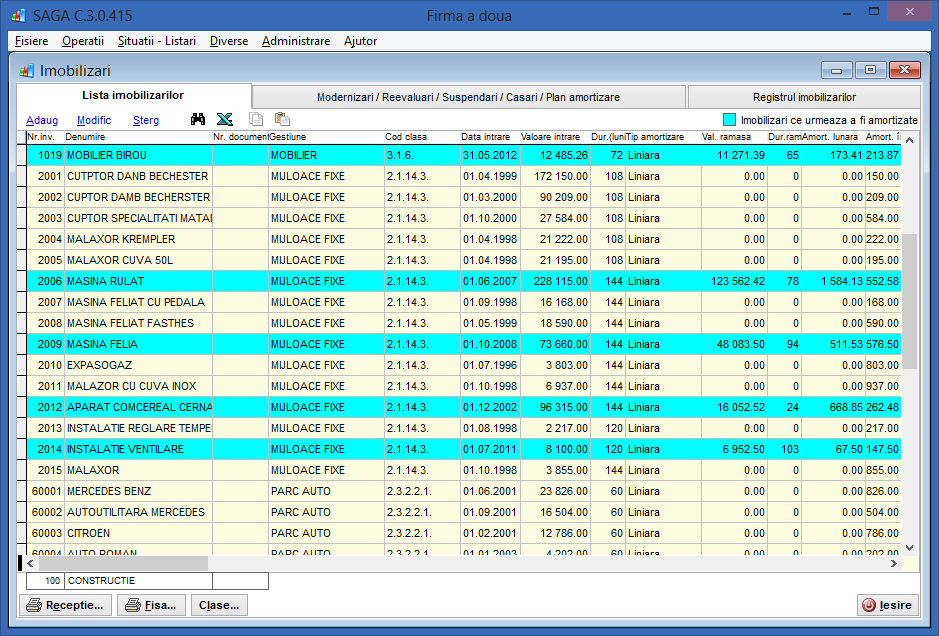Print the Receptie report
Viewport: 939px width, 636px height.
coord(65,605)
